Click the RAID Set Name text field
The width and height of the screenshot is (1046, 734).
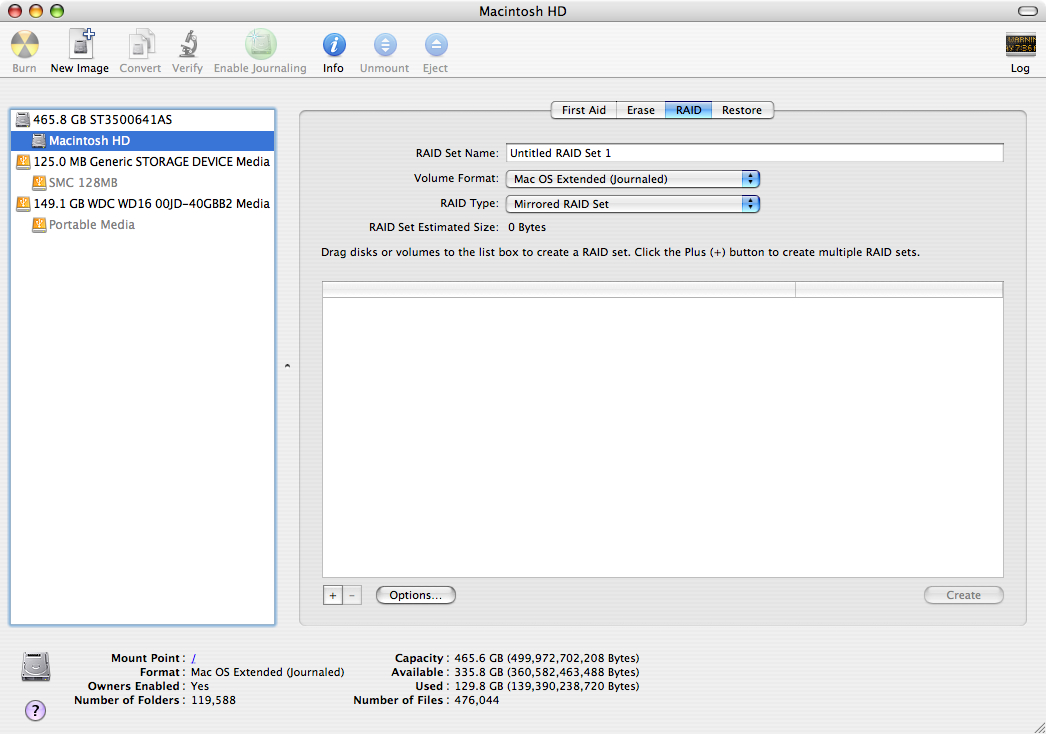coord(754,153)
